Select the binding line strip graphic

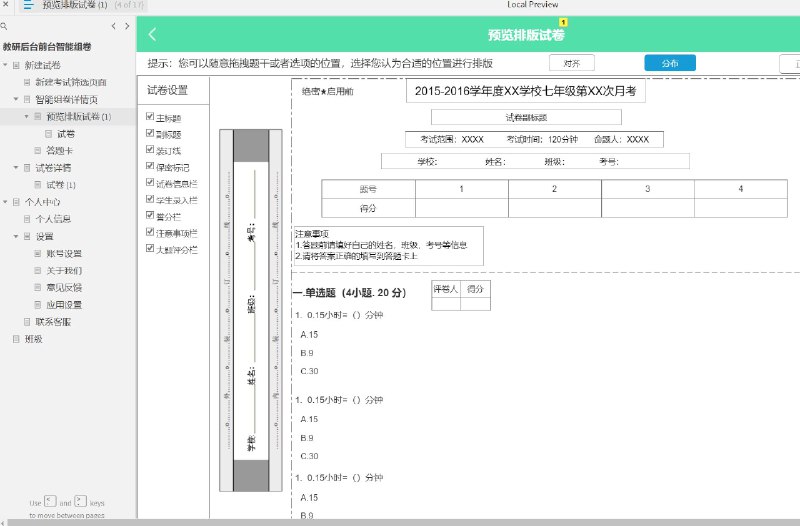(251, 310)
